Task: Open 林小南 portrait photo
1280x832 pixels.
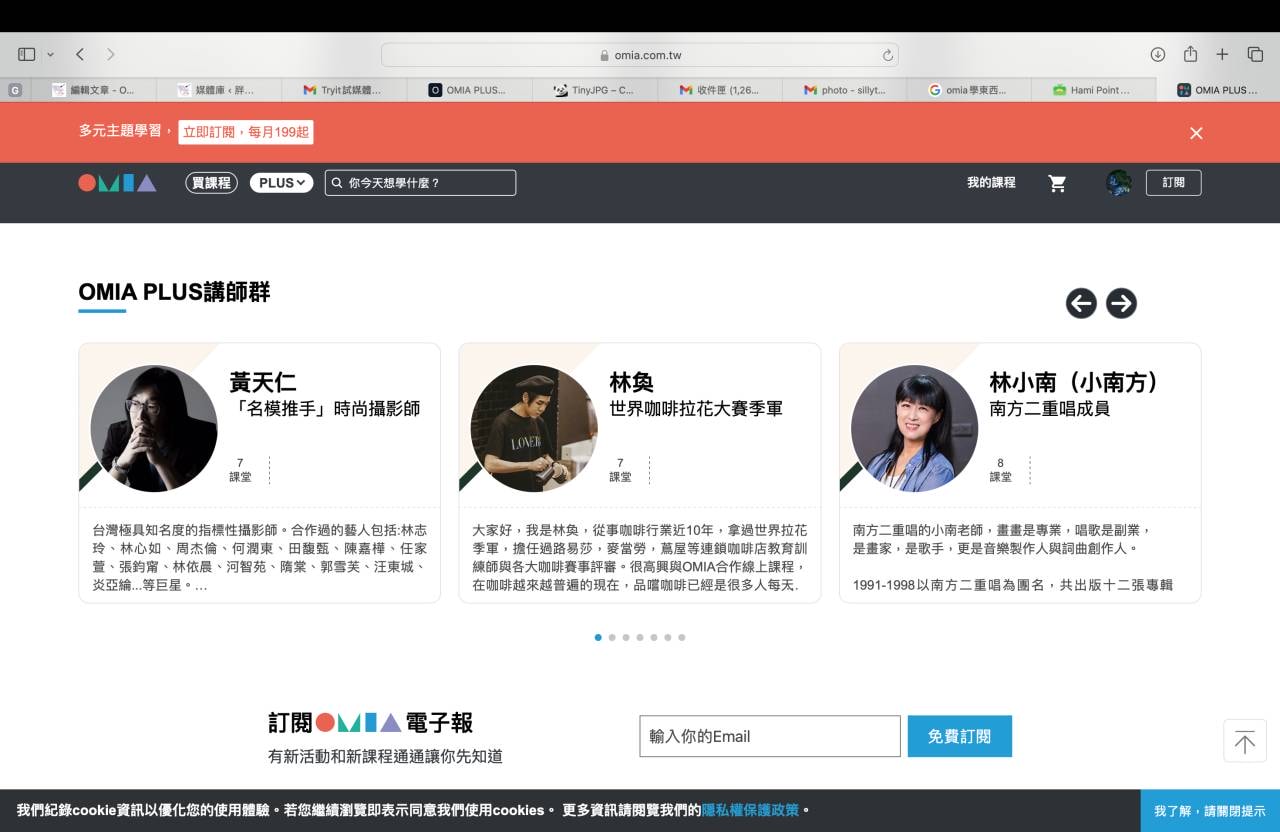Action: point(915,428)
